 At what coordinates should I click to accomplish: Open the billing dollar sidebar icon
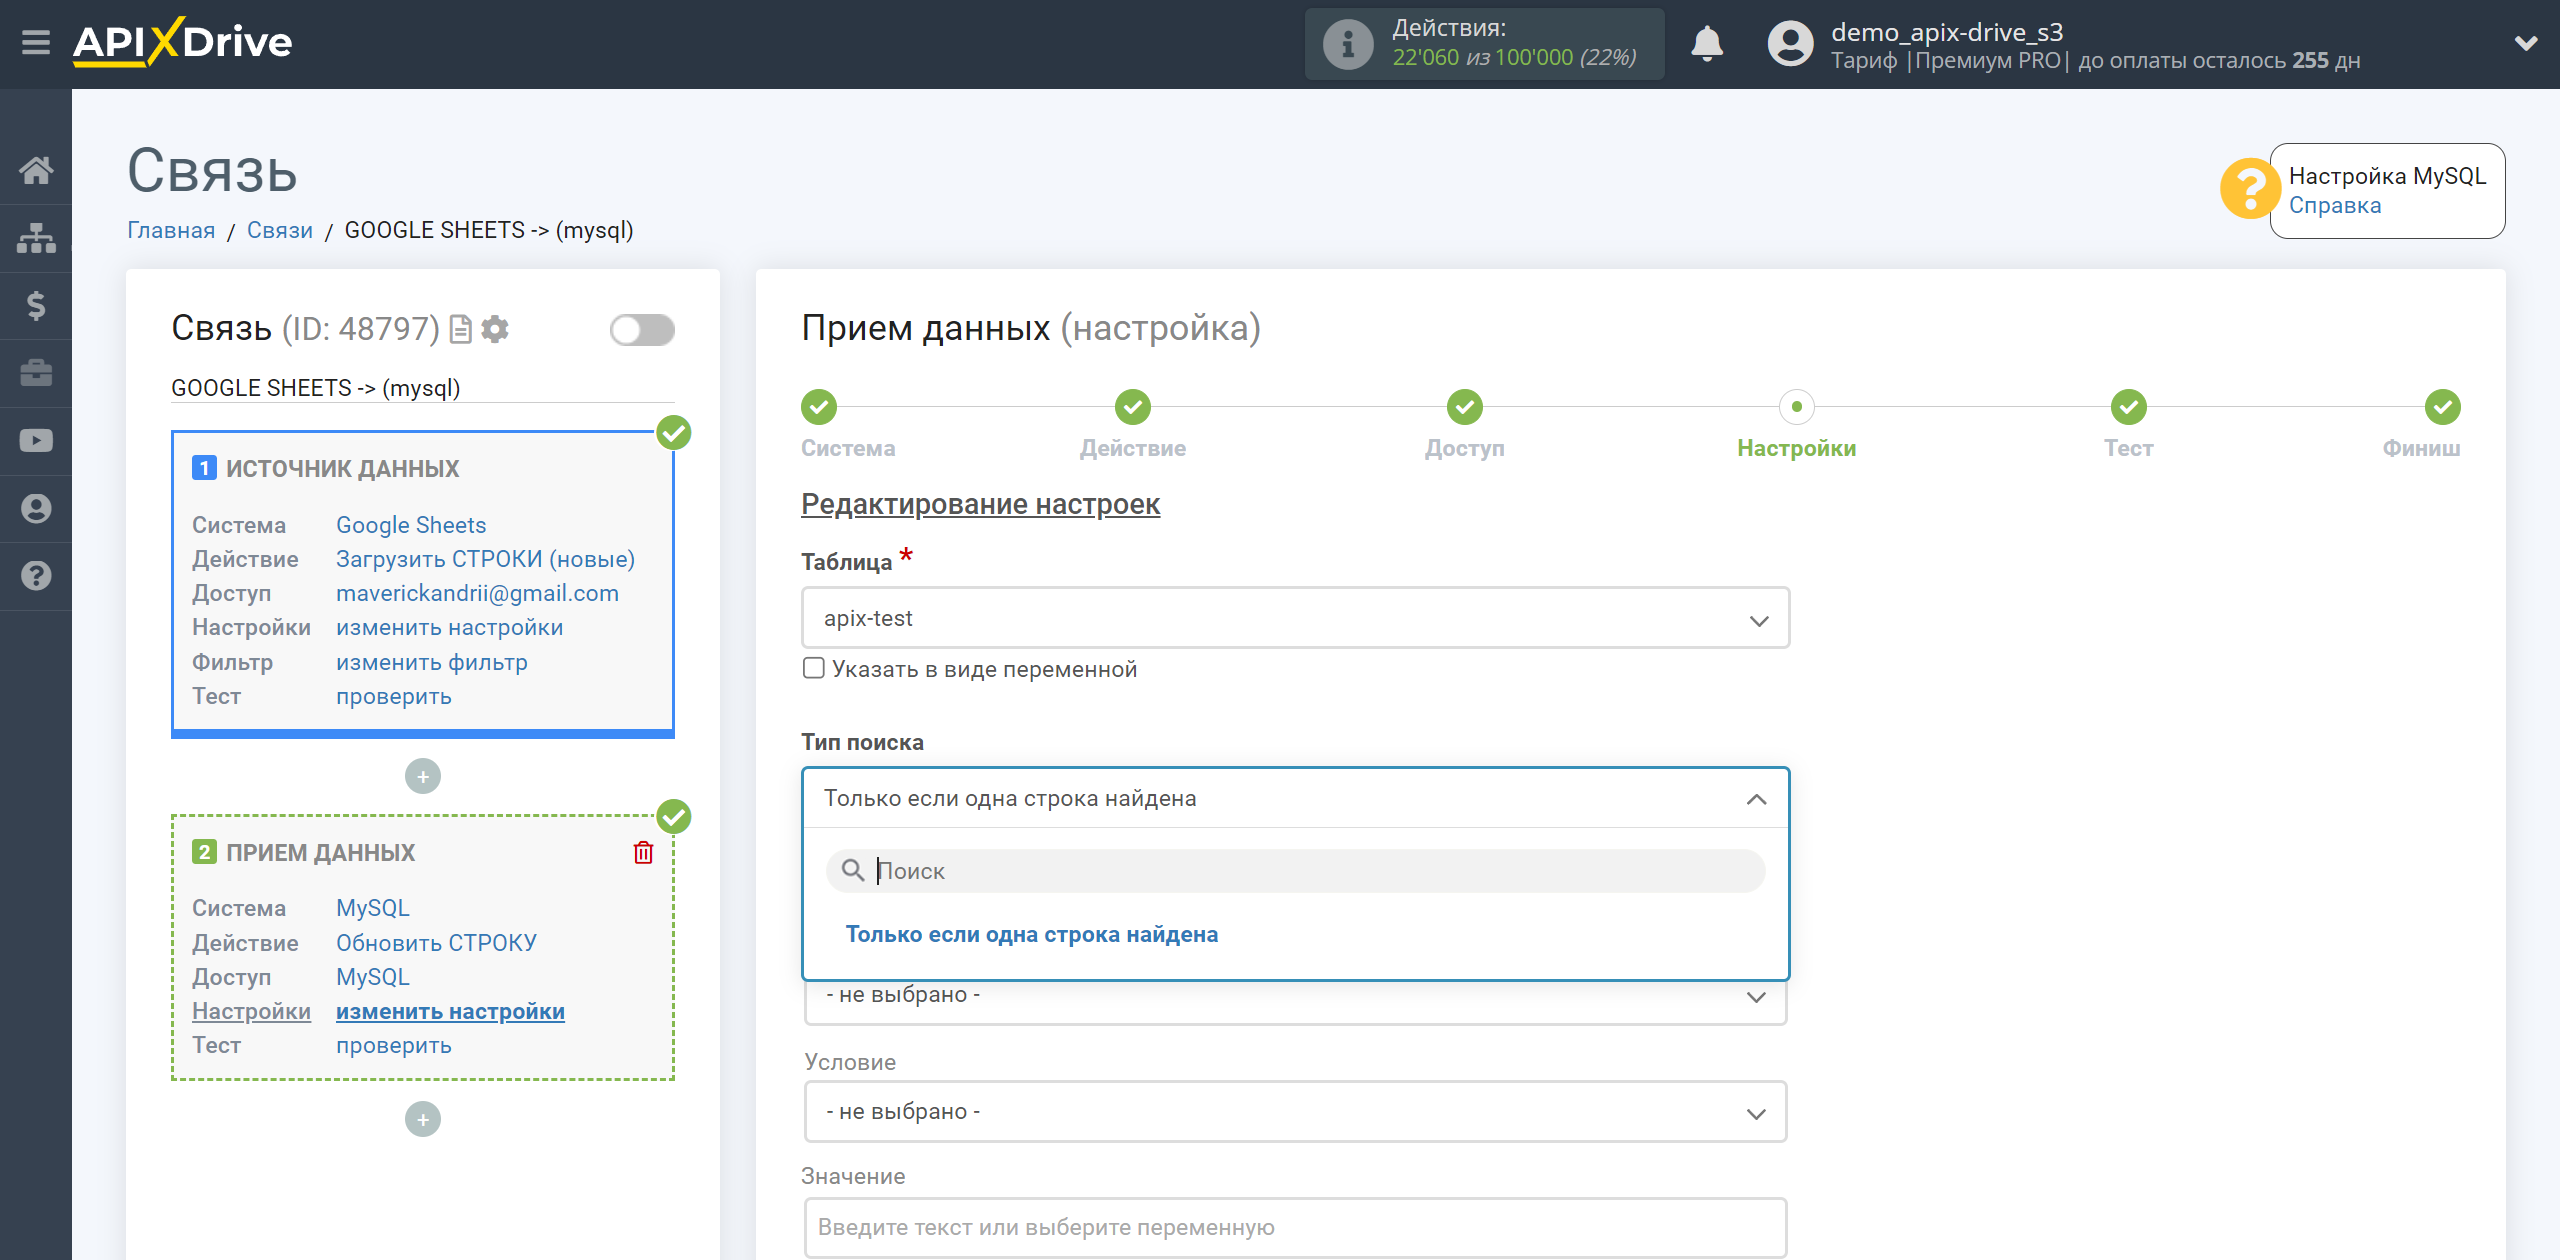coord(36,305)
